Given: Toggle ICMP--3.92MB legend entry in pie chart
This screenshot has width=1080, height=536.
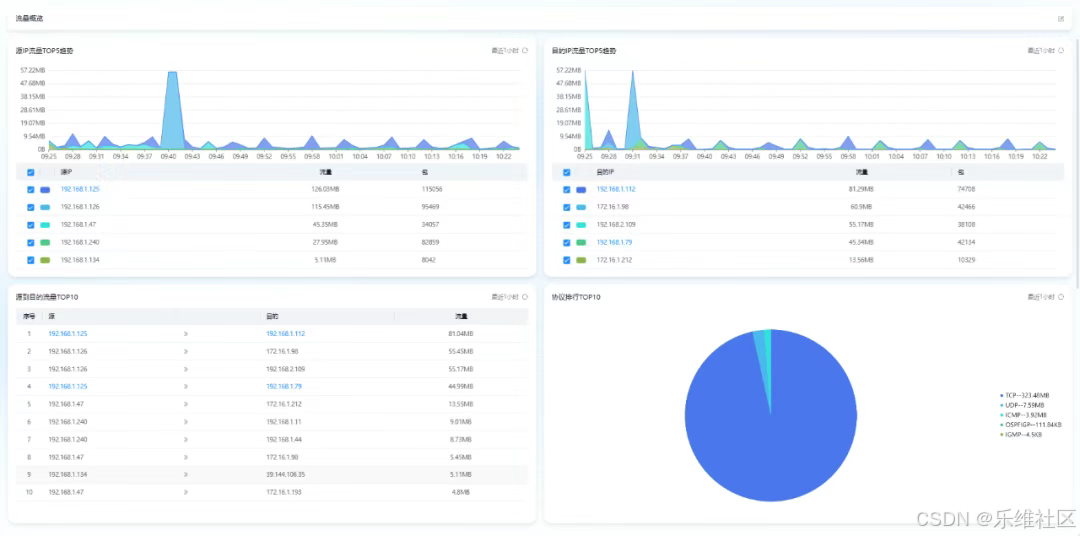Looking at the screenshot, I should (x=1024, y=415).
